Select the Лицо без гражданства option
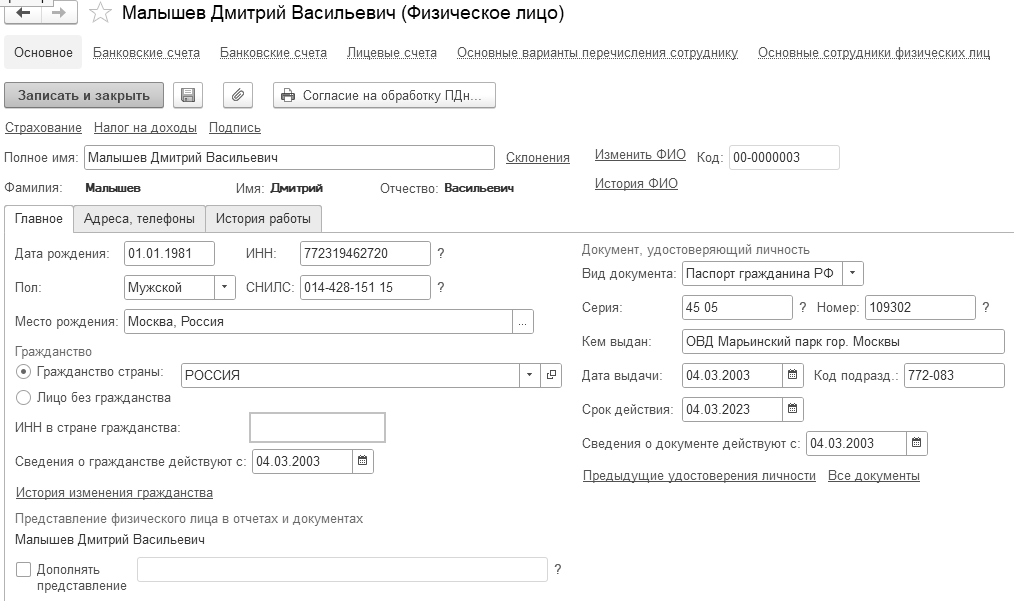Image resolution: width=1014 pixels, height=601 pixels. coord(24,397)
